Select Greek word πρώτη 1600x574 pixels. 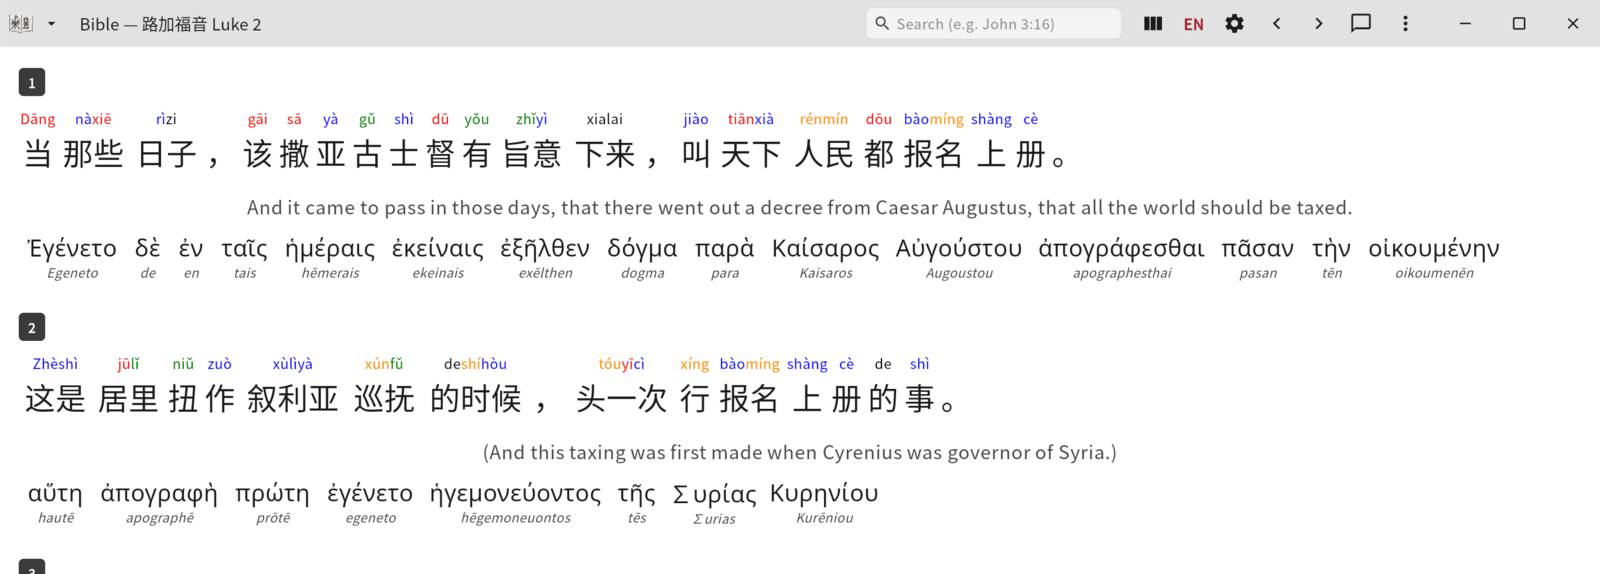pos(272,494)
